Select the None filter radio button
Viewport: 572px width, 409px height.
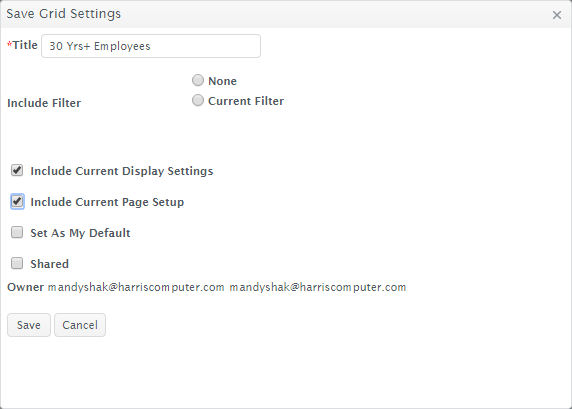(198, 80)
